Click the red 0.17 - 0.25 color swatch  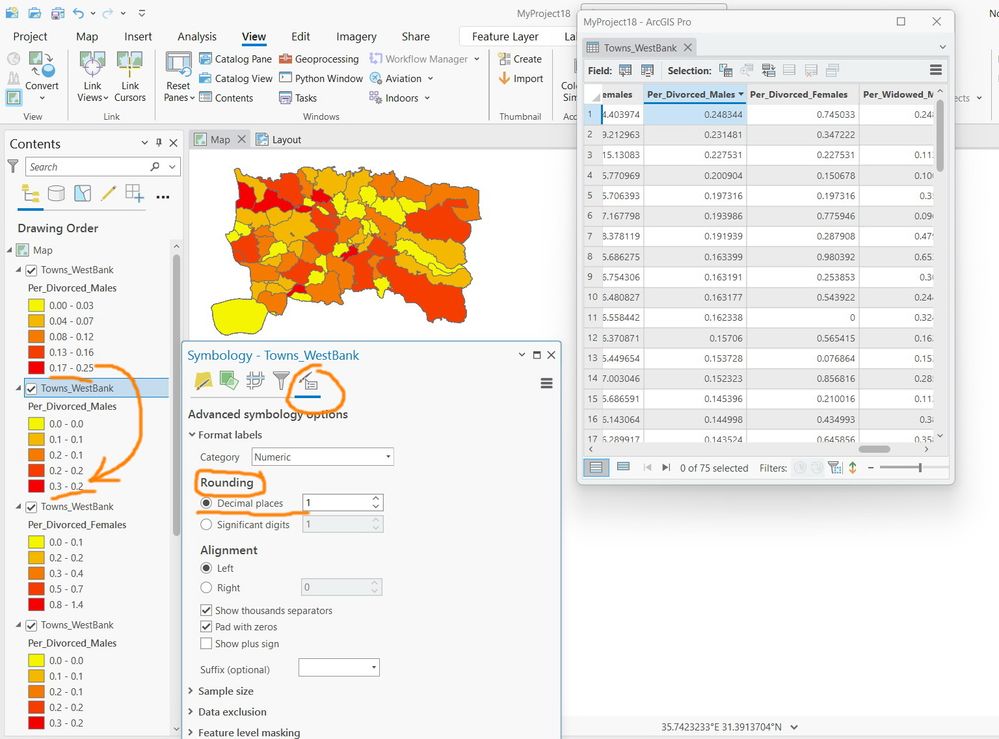click(36, 368)
